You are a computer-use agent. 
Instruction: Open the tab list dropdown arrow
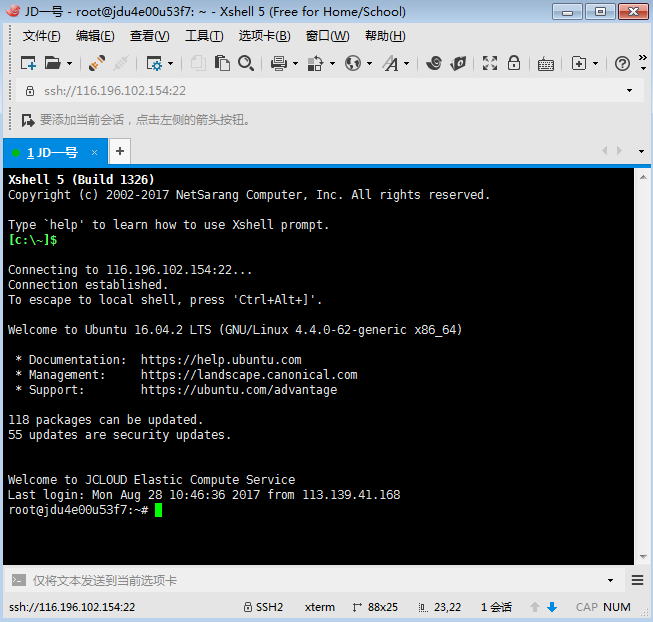[x=641, y=152]
